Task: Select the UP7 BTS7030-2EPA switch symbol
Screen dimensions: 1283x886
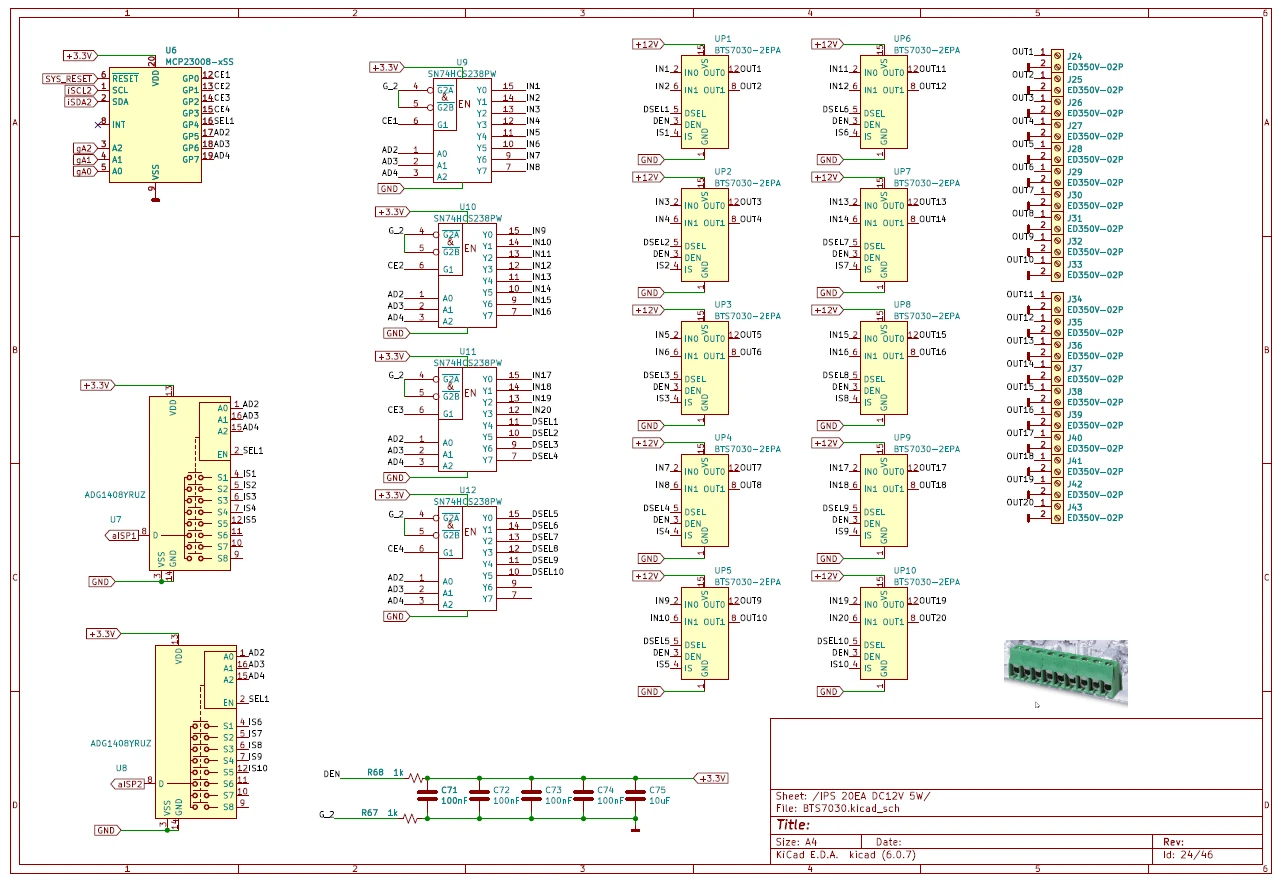Action: click(x=885, y=235)
